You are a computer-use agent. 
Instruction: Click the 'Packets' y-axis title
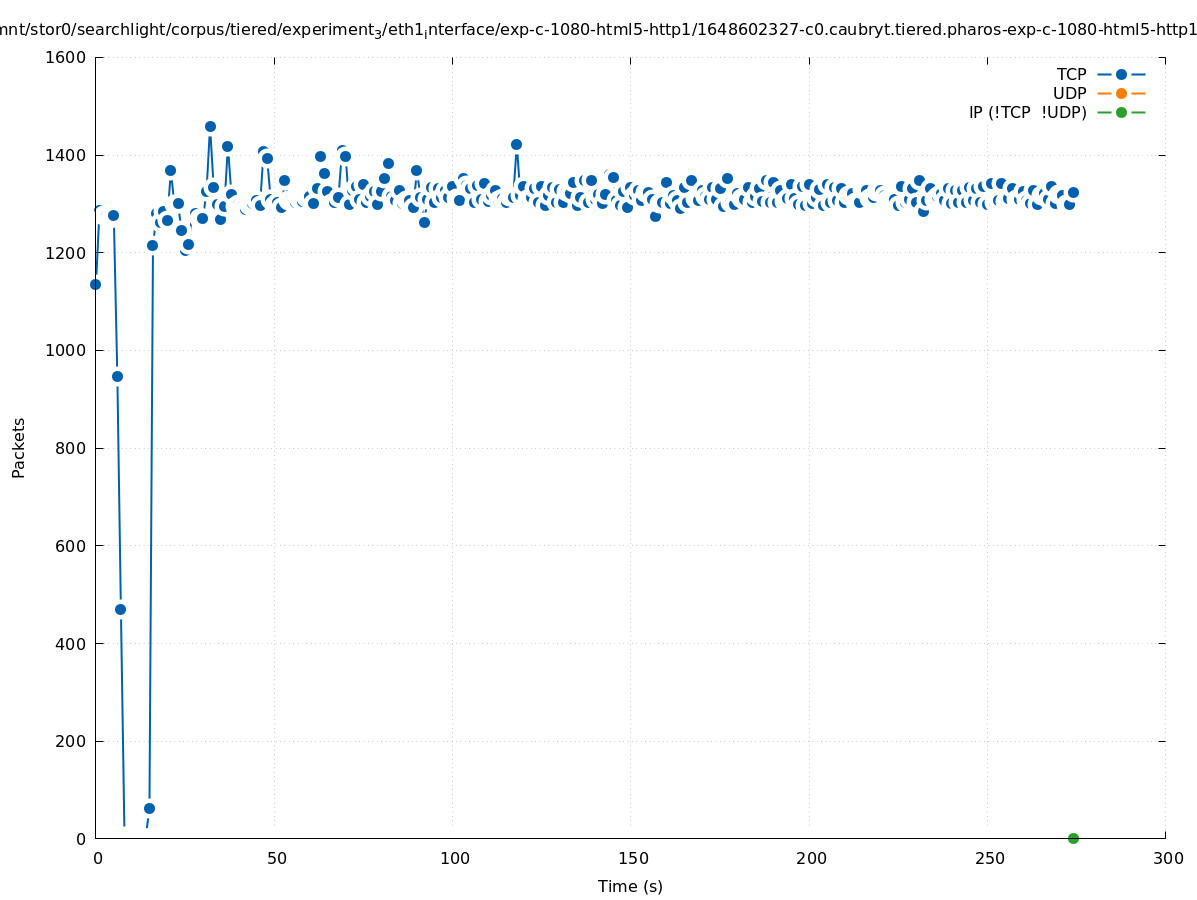[19, 447]
